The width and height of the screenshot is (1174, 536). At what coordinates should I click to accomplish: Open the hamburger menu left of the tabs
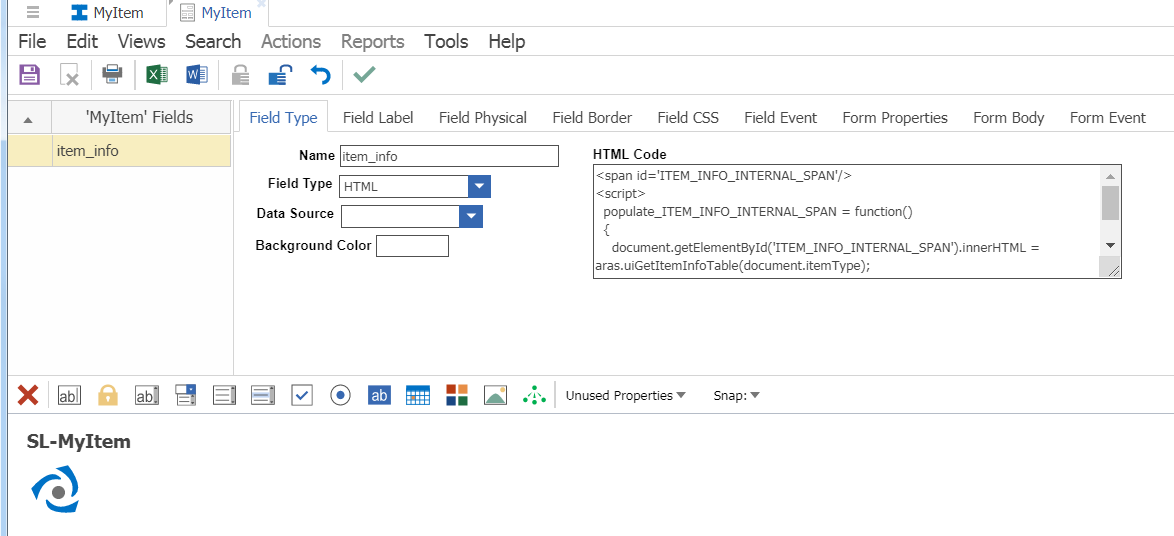click(x=33, y=12)
